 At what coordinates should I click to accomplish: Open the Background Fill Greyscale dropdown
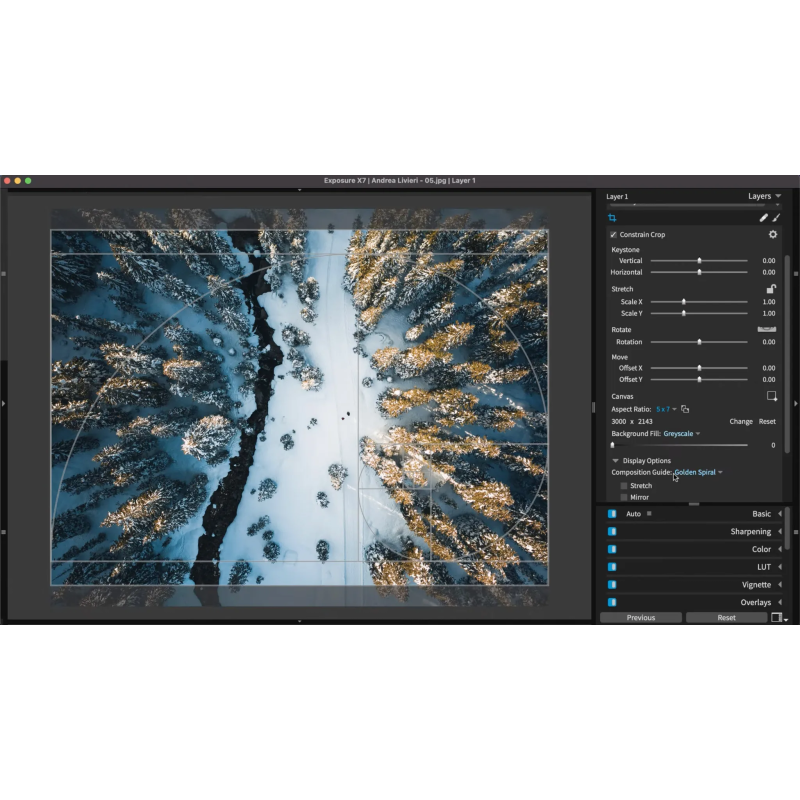682,434
